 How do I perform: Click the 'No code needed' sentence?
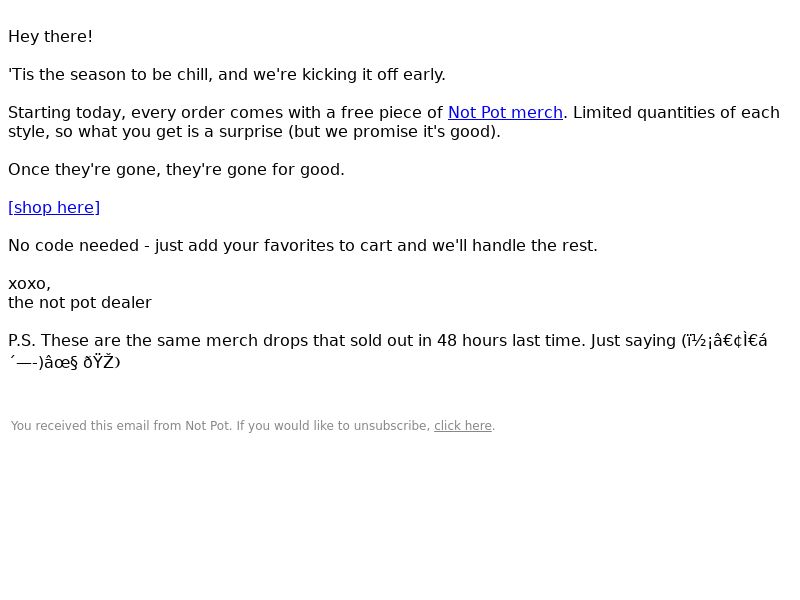[x=303, y=245]
